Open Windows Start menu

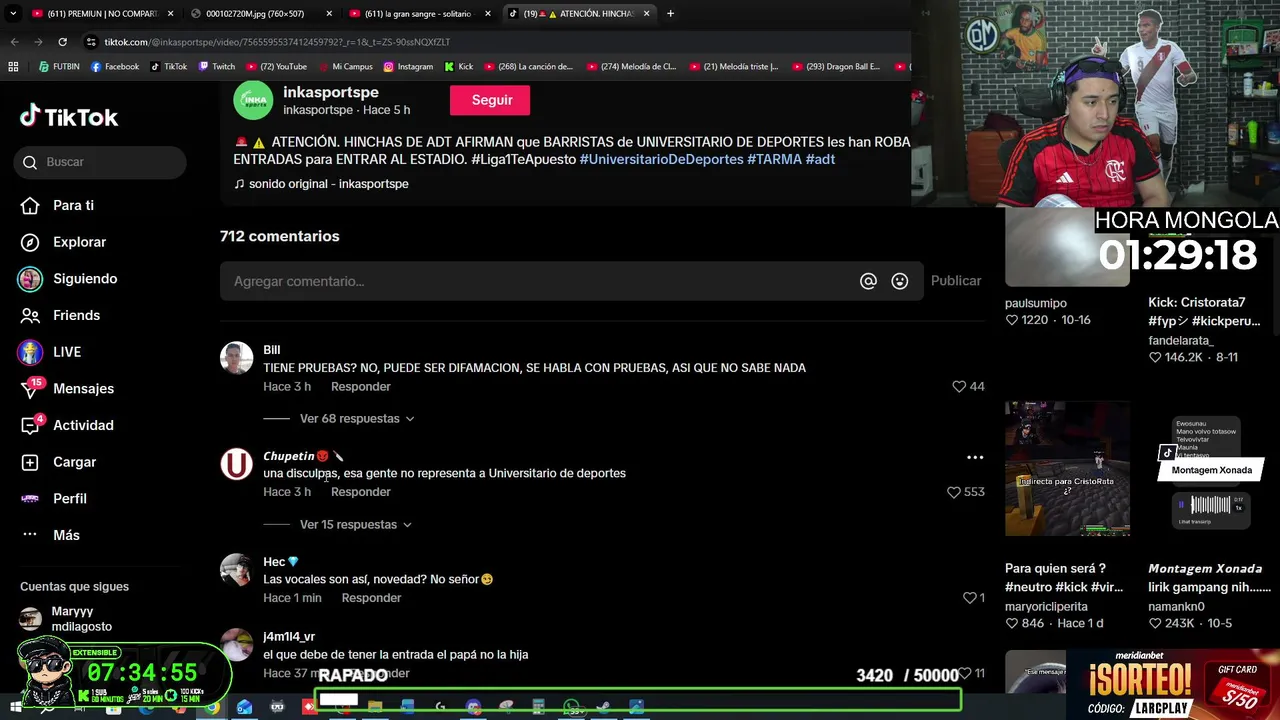click(14, 707)
